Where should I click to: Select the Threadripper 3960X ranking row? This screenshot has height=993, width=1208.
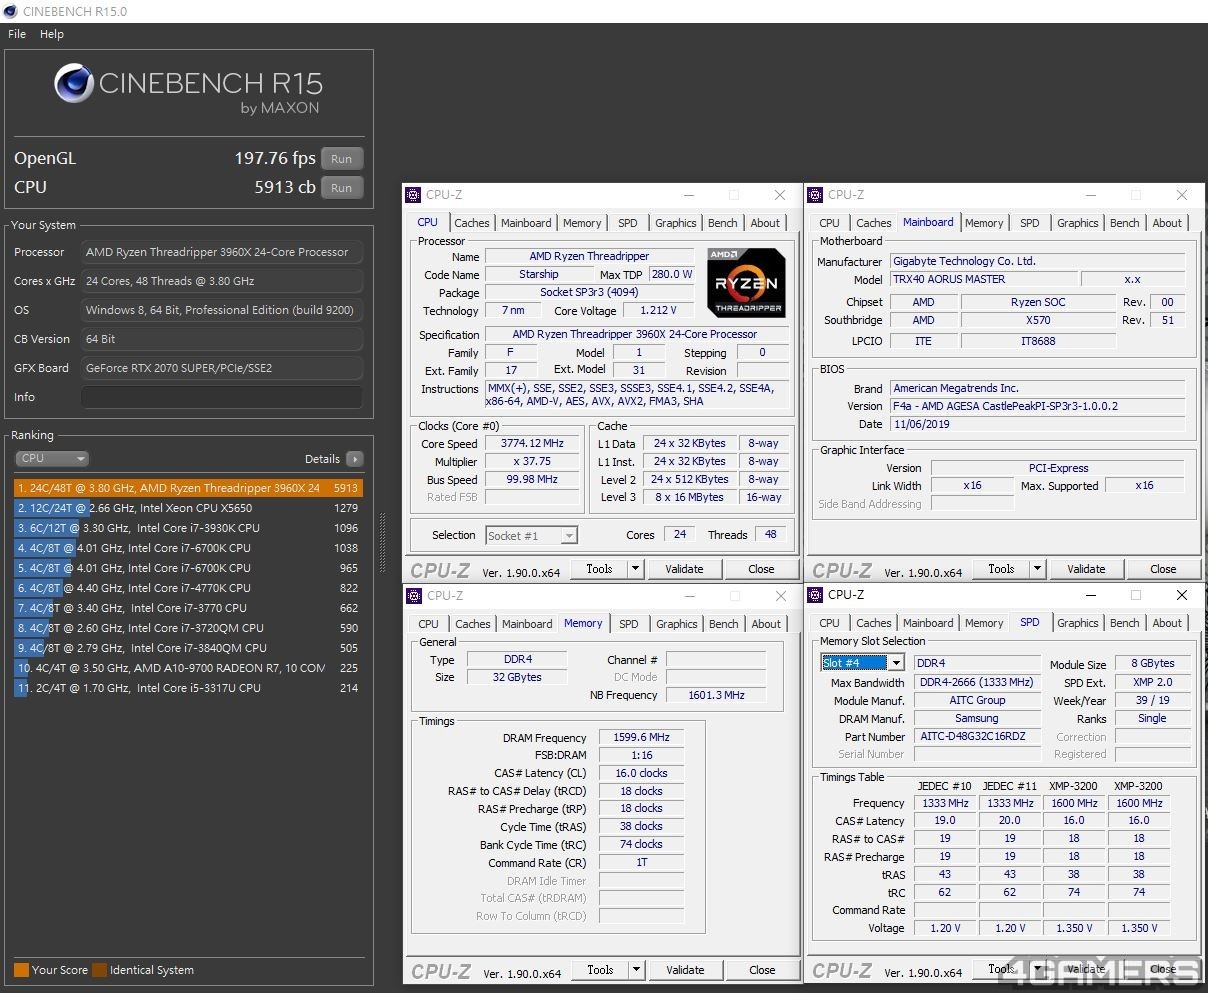pyautogui.click(x=188, y=488)
